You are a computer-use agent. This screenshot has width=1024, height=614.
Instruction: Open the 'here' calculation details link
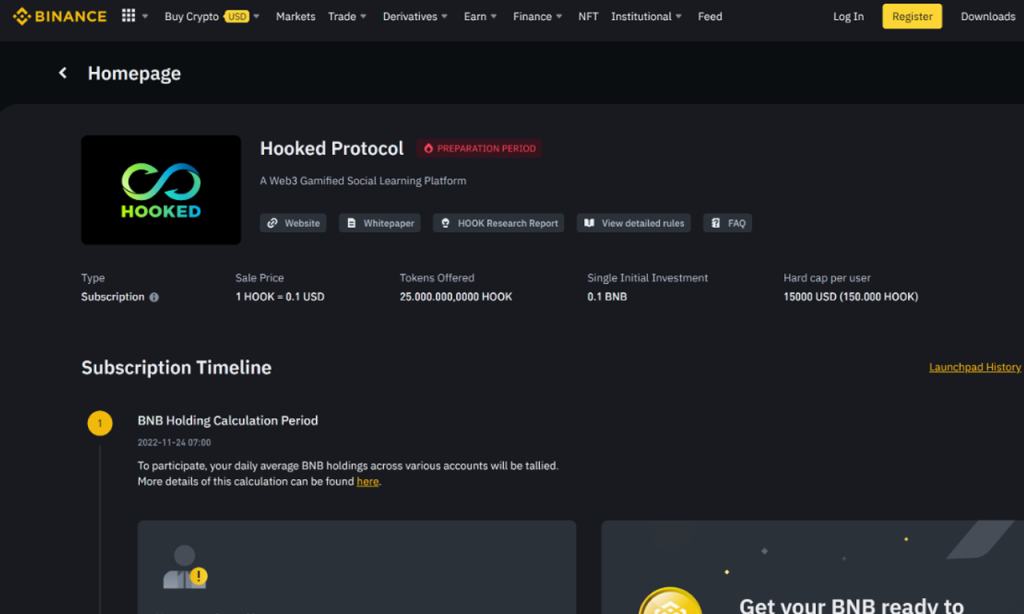tap(368, 481)
